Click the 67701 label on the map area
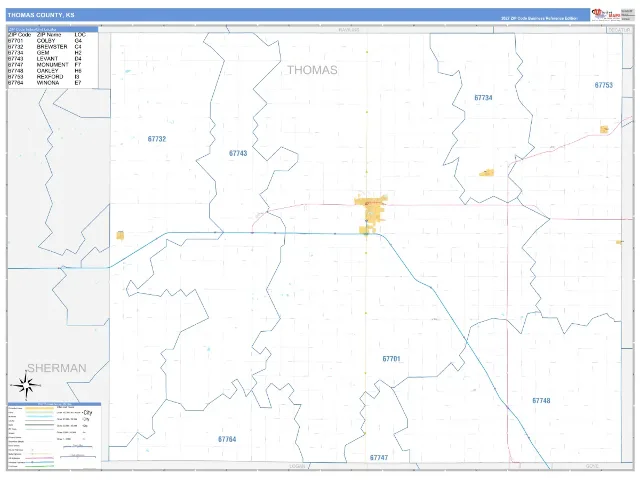640x480 pixels. pos(391,359)
